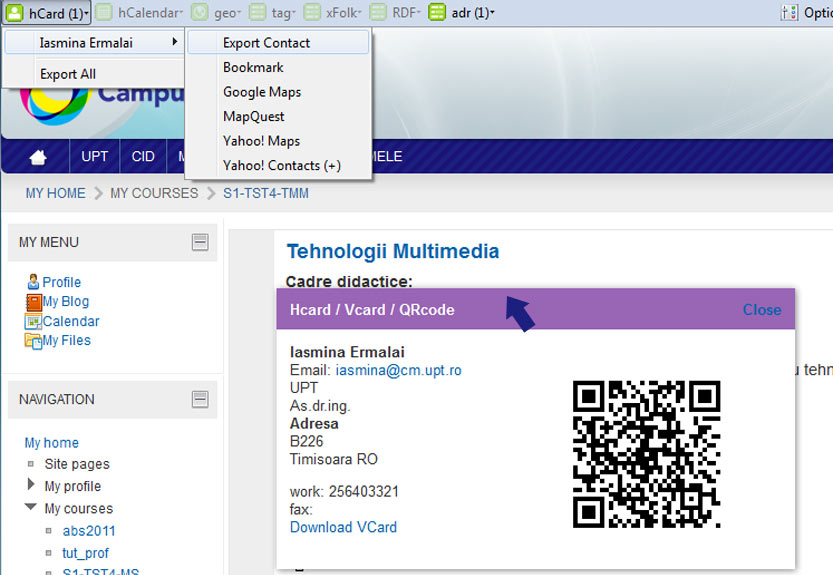Image resolution: width=833 pixels, height=575 pixels.
Task: Click the QR code image
Action: coord(646,454)
